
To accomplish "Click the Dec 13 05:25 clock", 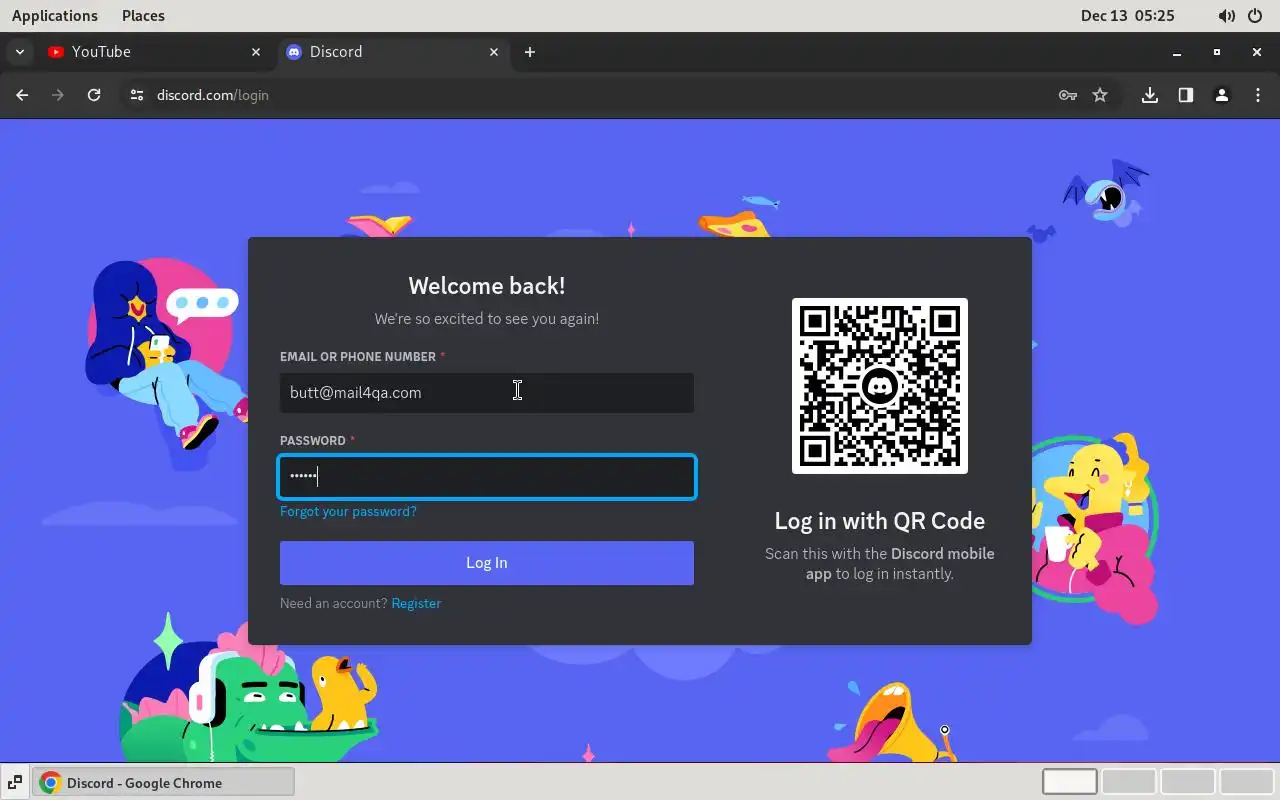I will [x=1127, y=15].
